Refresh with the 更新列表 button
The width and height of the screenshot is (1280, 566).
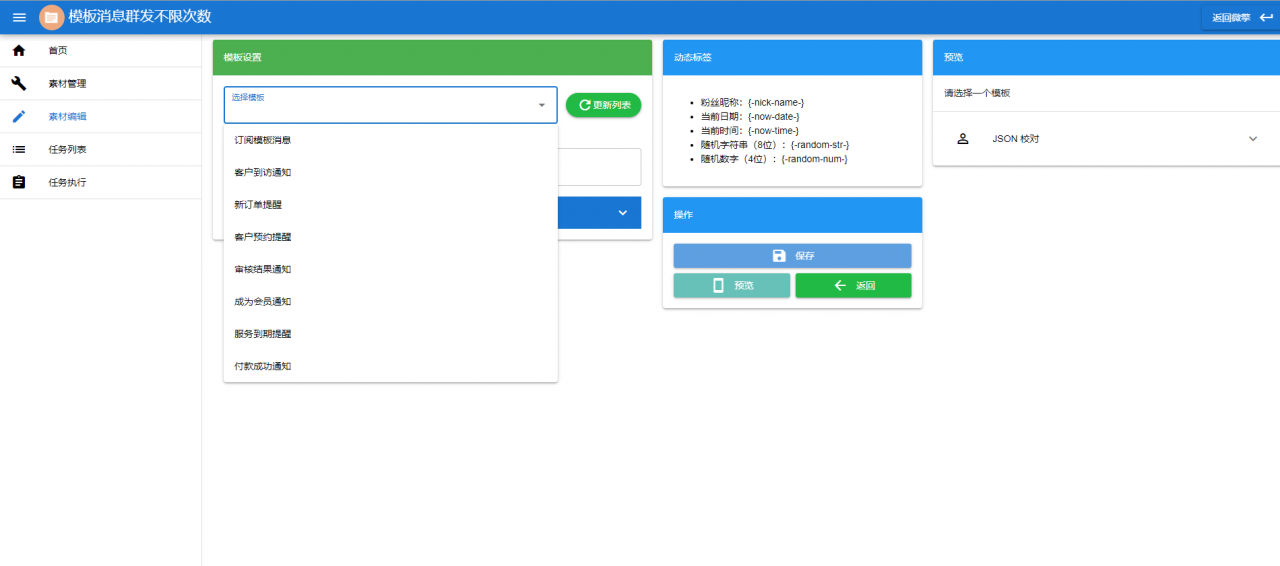603,104
